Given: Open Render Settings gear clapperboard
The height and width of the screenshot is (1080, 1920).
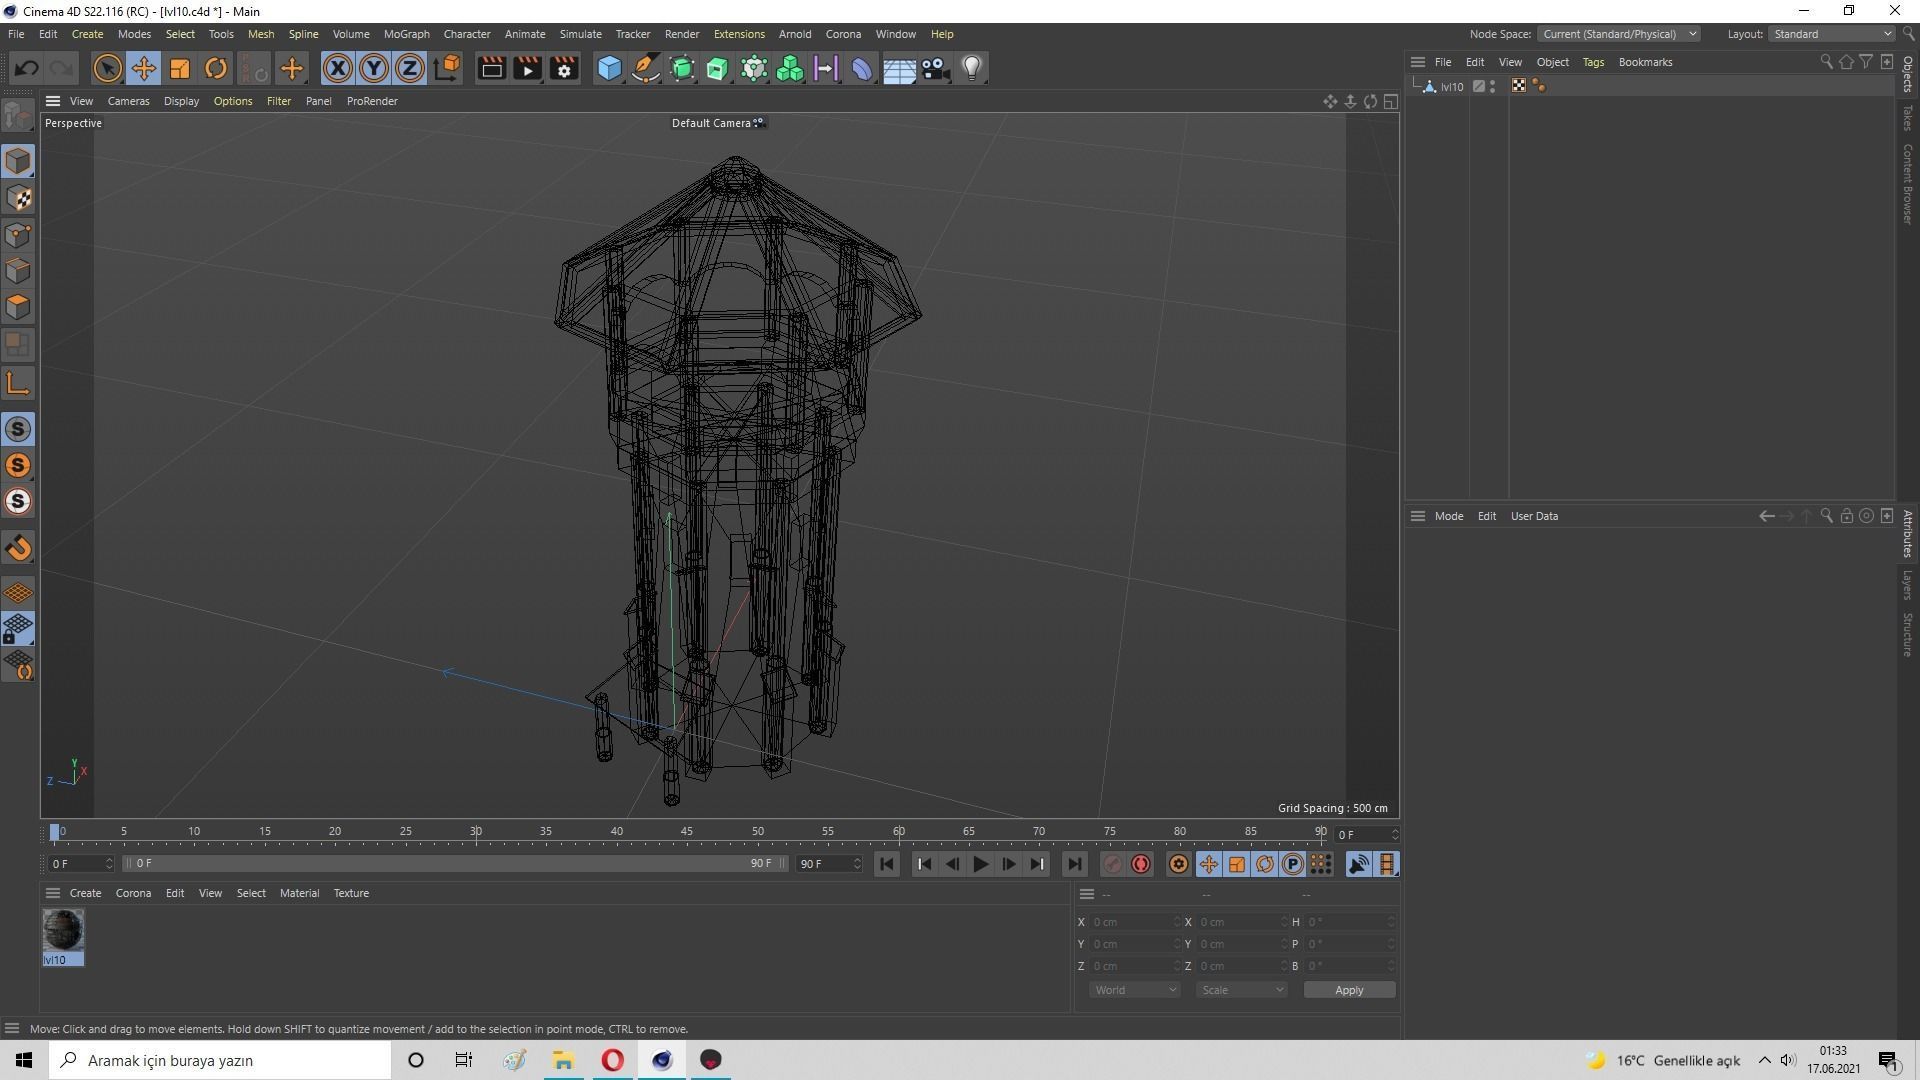Looking at the screenshot, I should click(564, 68).
